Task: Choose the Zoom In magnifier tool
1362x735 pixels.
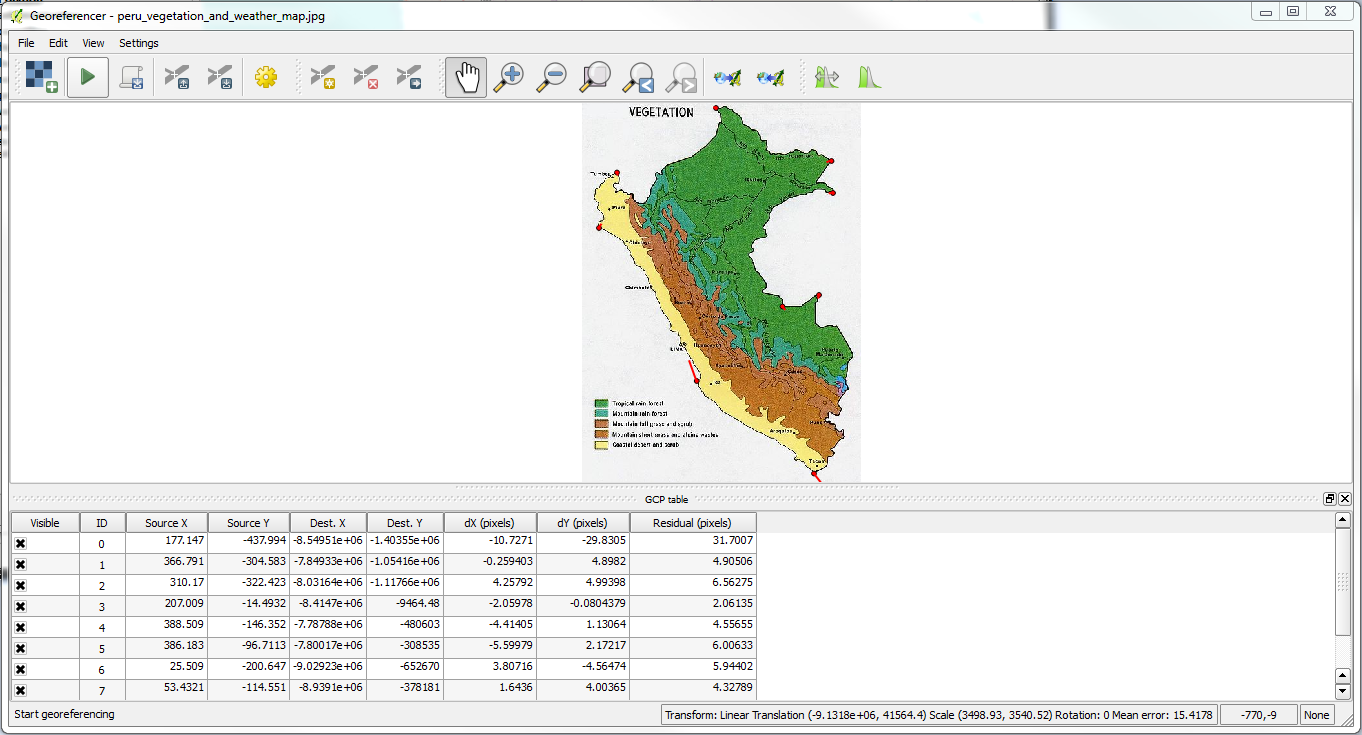Action: tap(509, 77)
